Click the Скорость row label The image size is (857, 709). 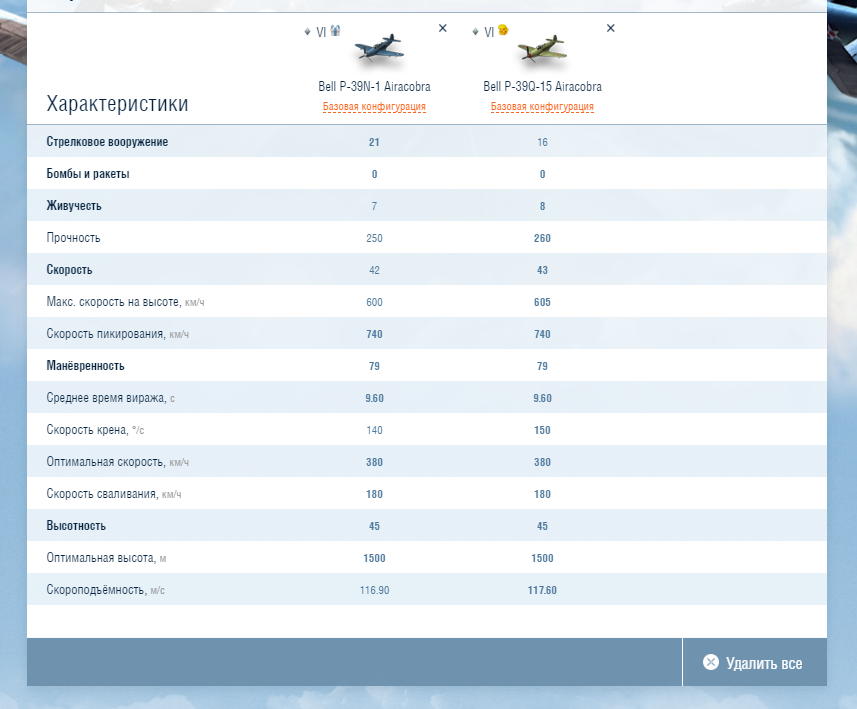[69, 269]
